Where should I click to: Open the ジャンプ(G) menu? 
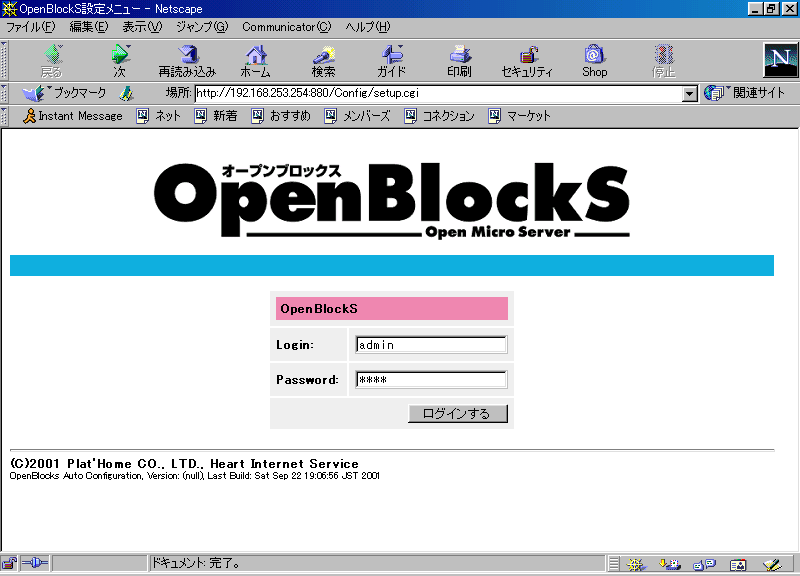202,27
